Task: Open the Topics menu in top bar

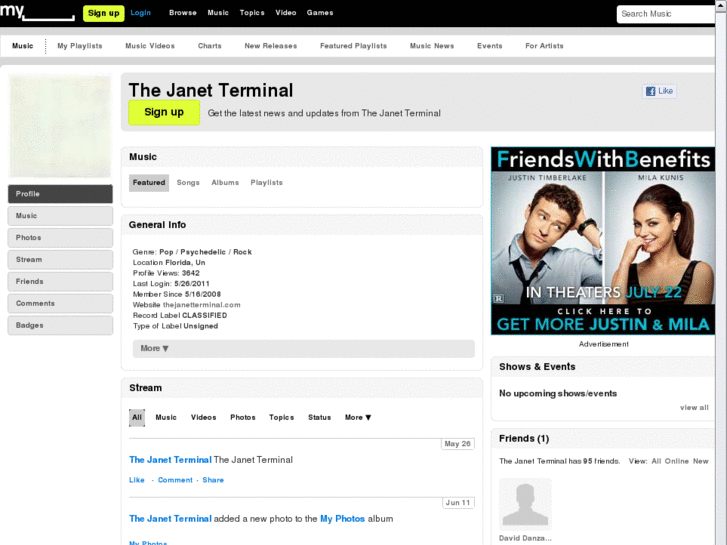Action: pyautogui.click(x=252, y=13)
